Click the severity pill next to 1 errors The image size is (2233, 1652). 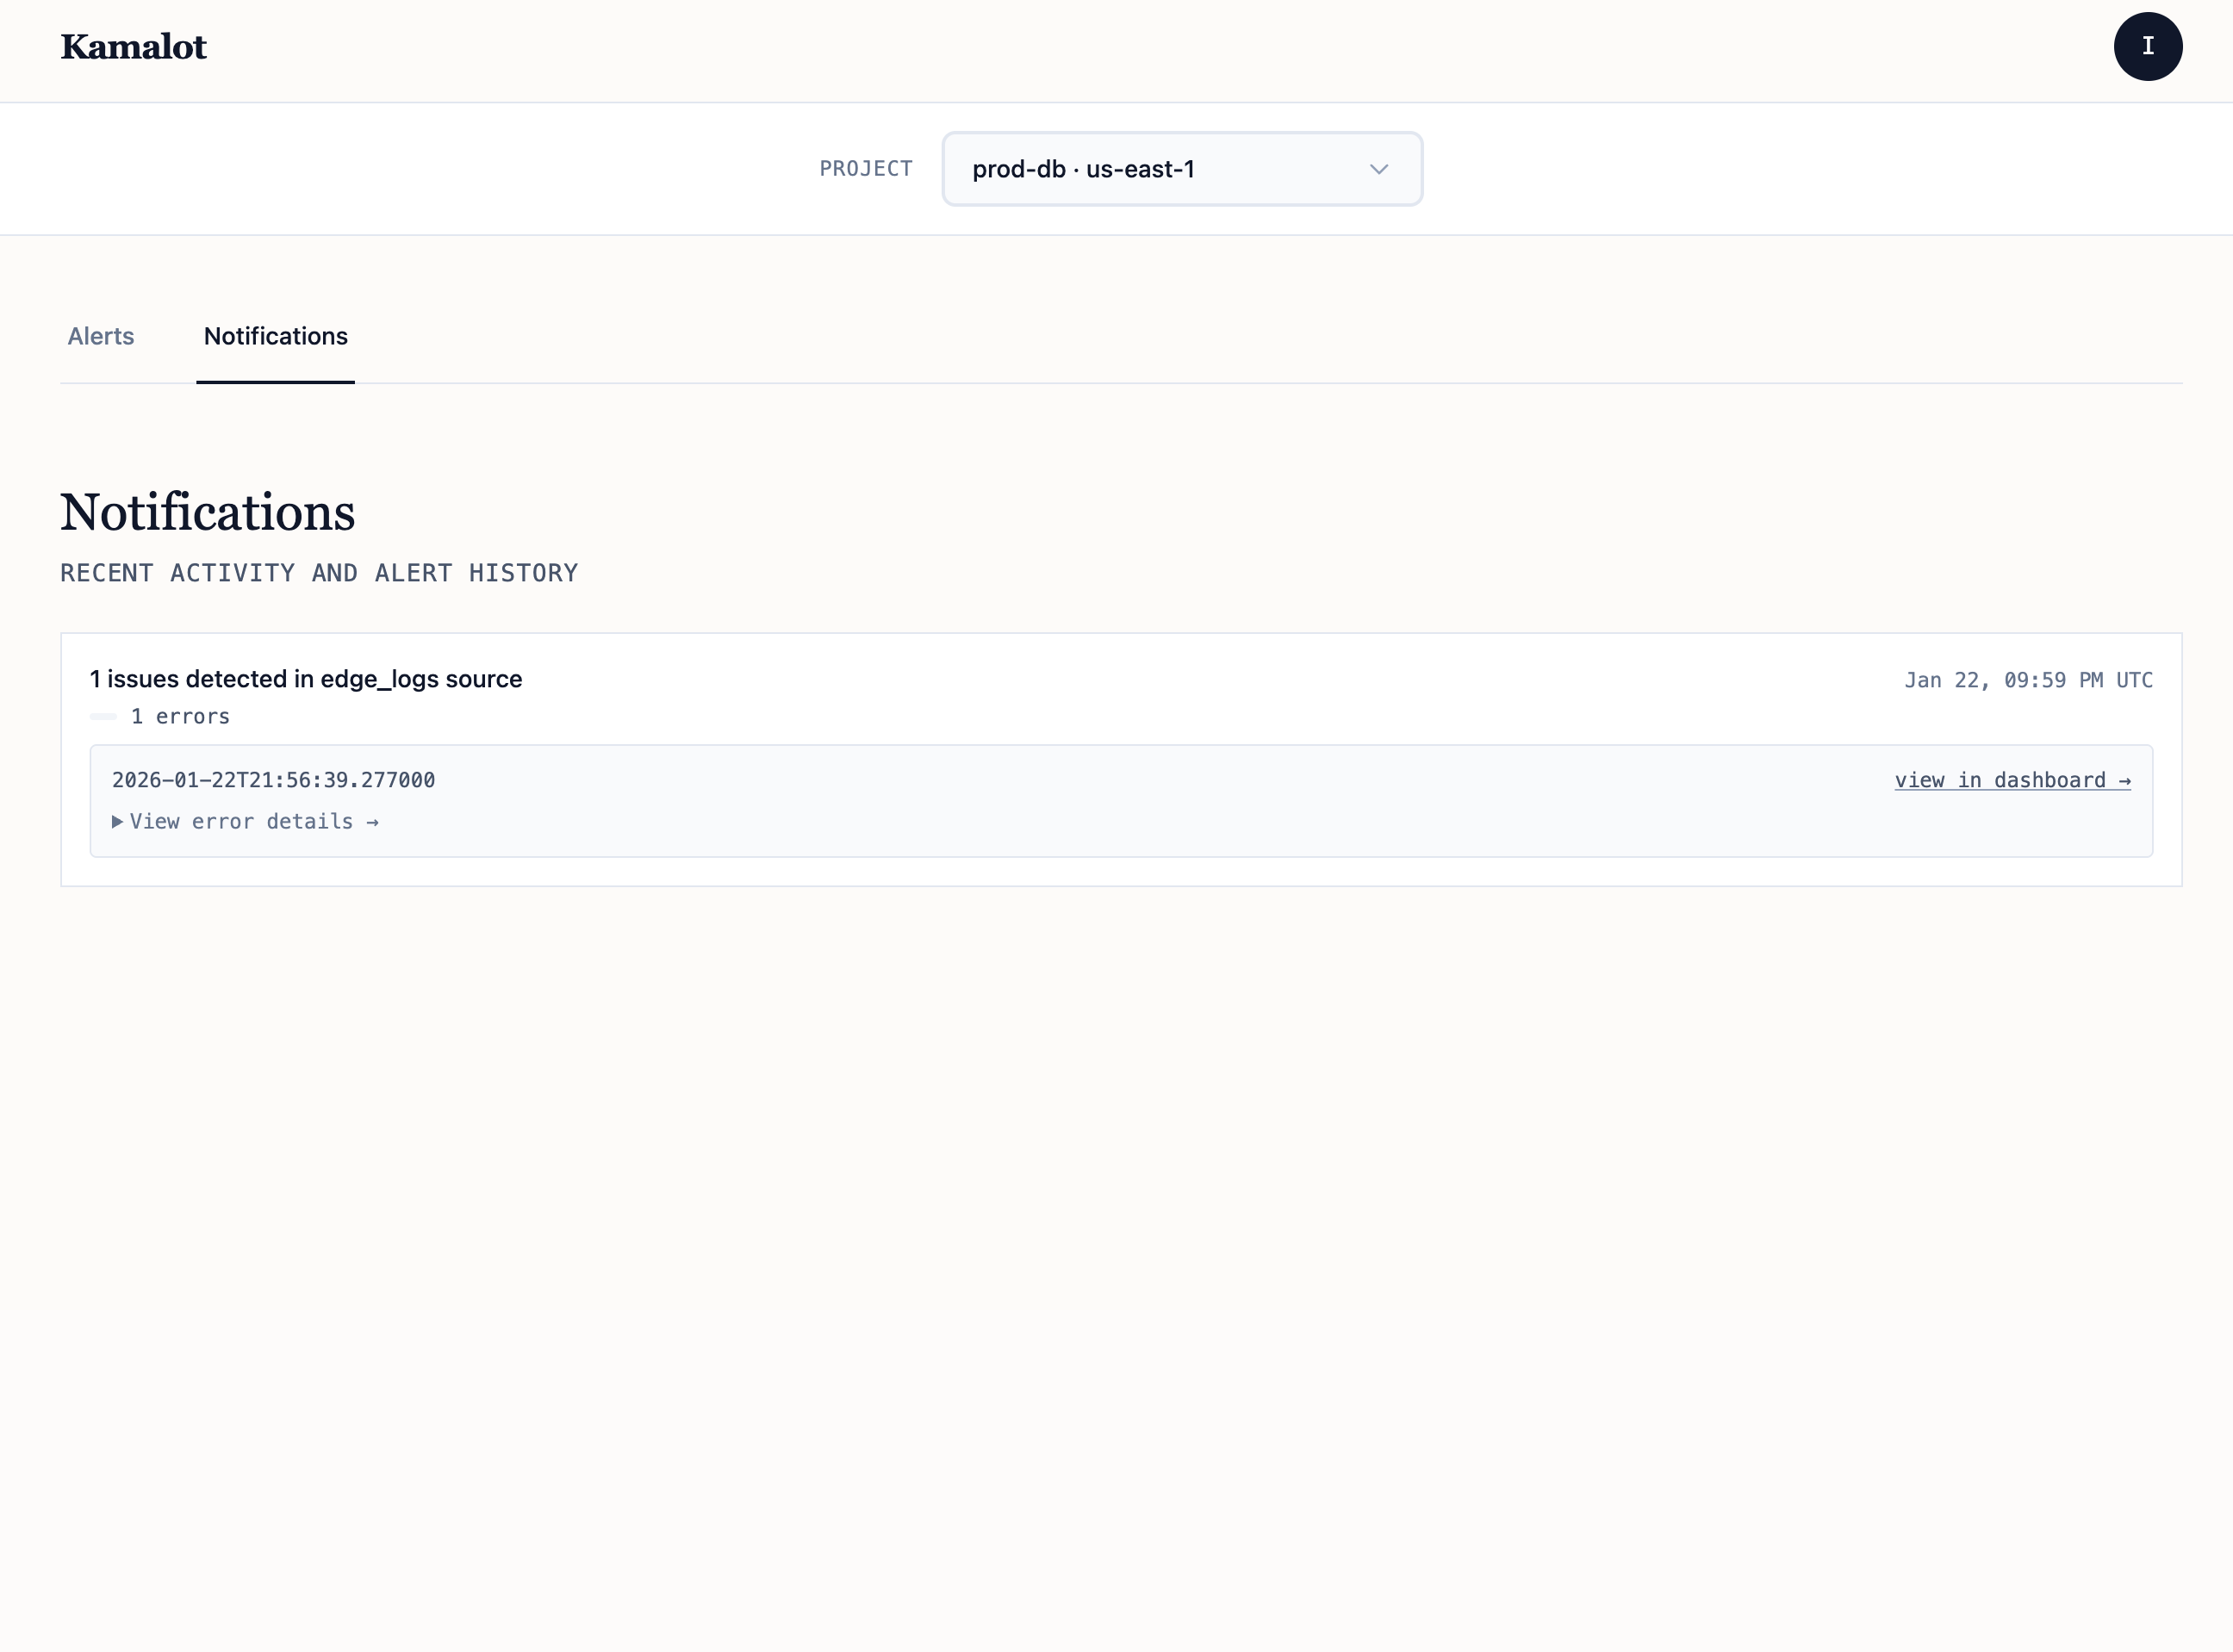tap(103, 716)
